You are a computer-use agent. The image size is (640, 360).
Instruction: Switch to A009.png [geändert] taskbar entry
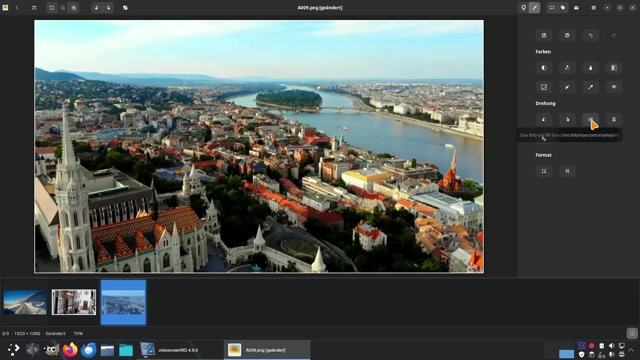click(x=267, y=350)
